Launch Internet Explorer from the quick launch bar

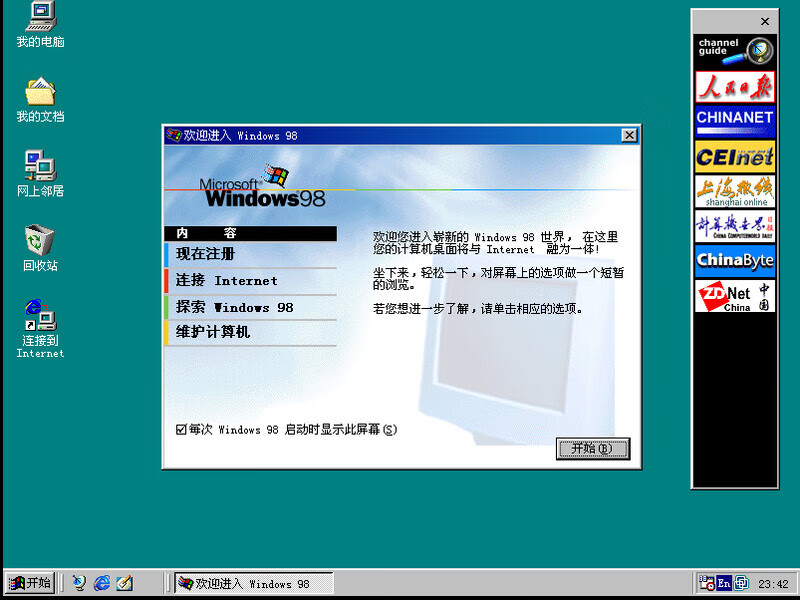click(x=102, y=582)
